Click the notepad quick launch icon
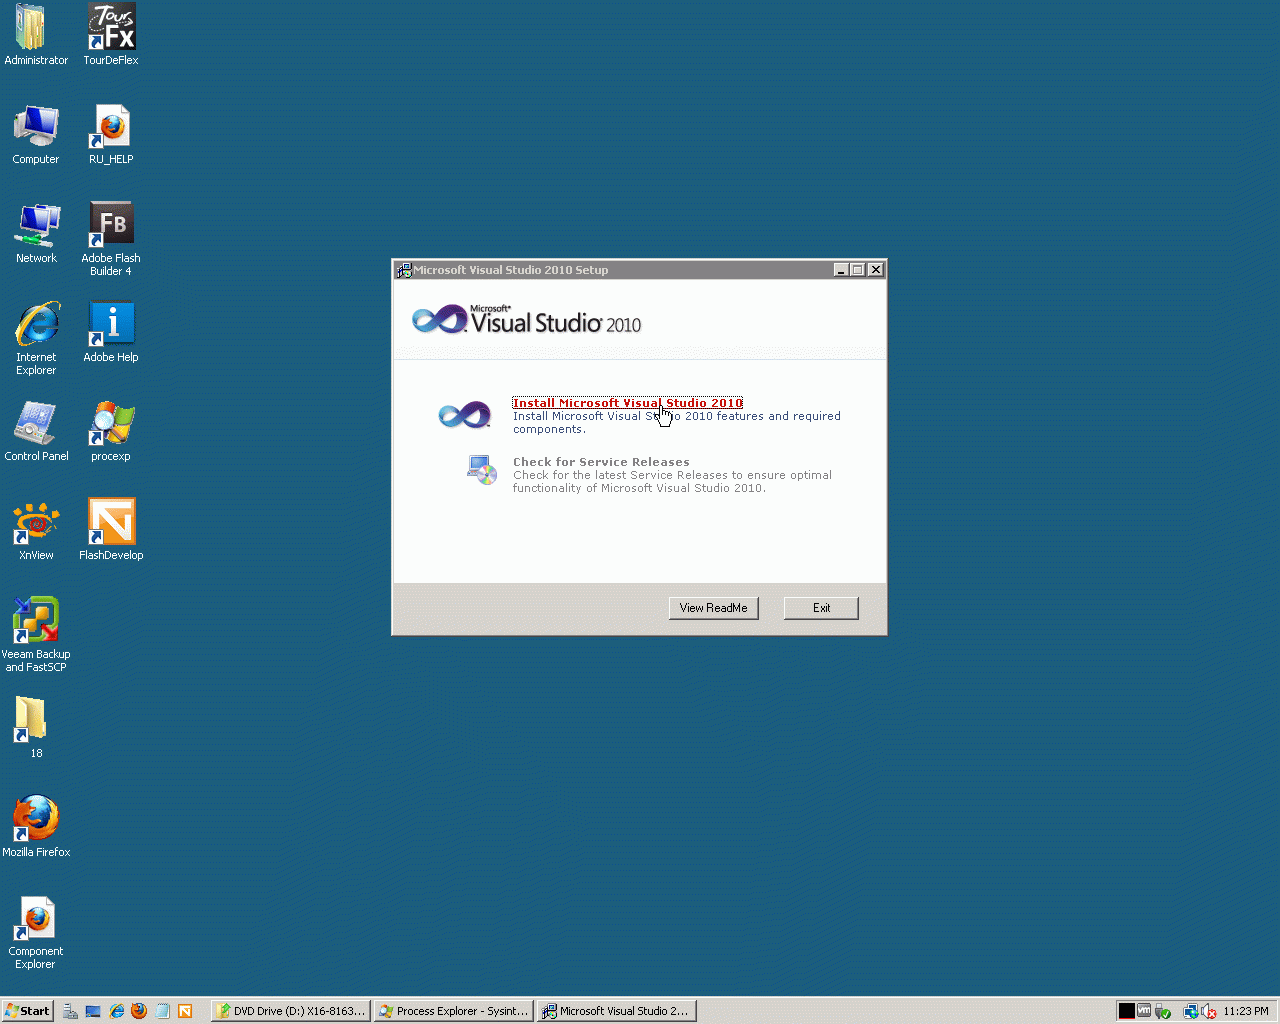 pos(162,1011)
